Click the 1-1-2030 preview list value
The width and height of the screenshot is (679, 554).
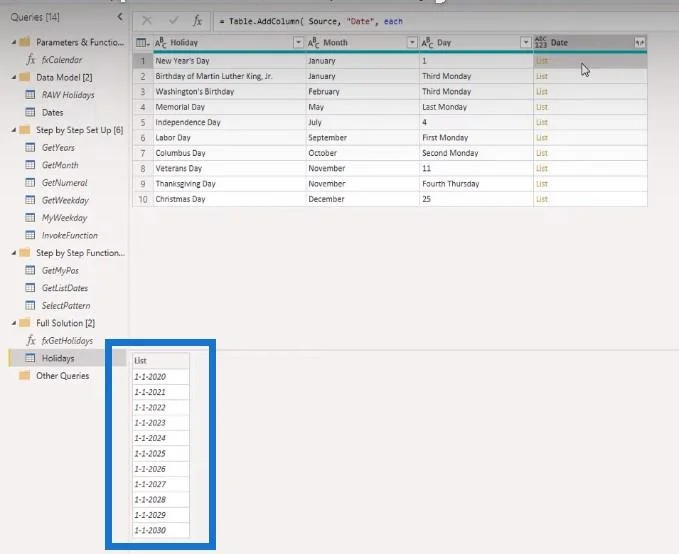pos(161,530)
